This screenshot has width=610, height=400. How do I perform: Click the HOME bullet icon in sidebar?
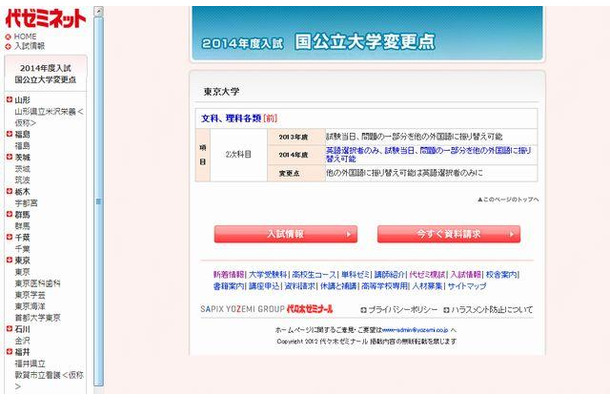point(8,37)
